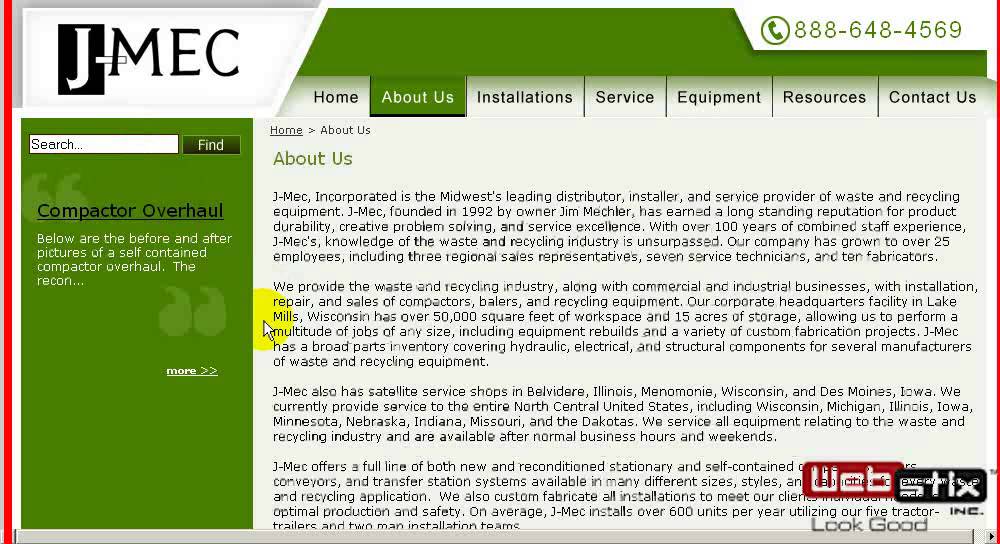This screenshot has height=544, width=1000.
Task: Click the 888-648-4569 phone number
Action: (878, 29)
